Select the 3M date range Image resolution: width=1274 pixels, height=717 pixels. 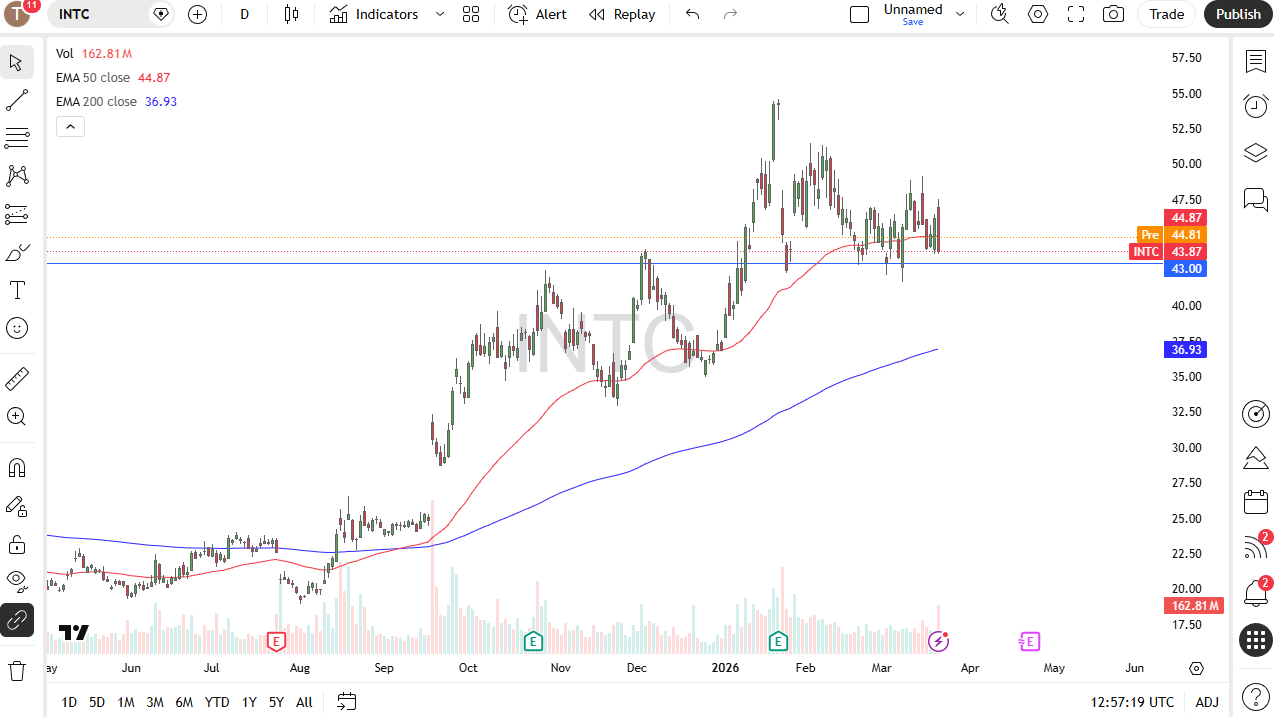point(155,702)
